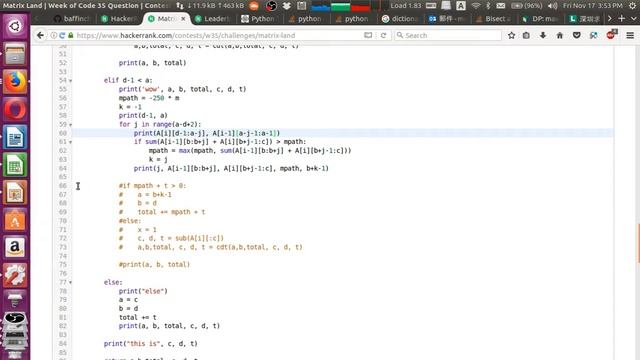This screenshot has height=360, width=640.
Task: Collapse code fold at line 54
Action: [70, 81]
